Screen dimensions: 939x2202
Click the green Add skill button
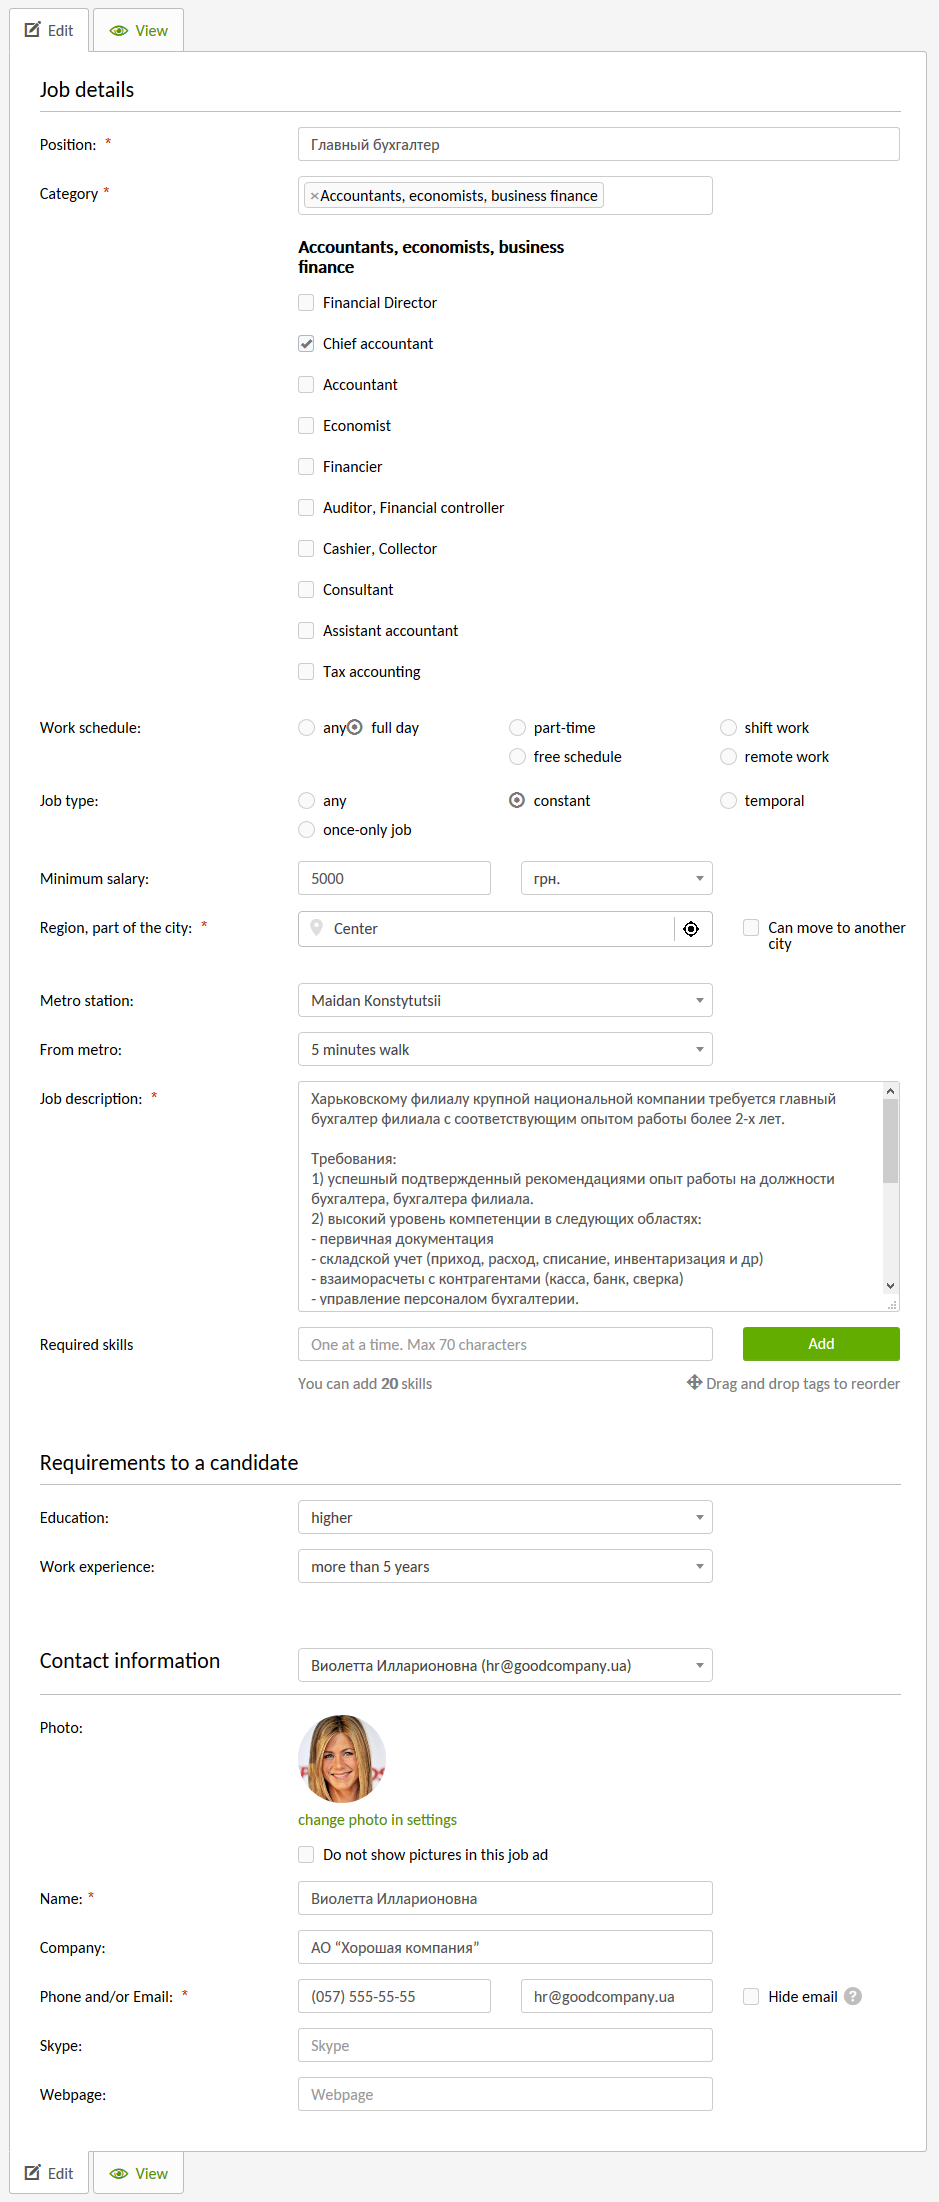pyautogui.click(x=821, y=1344)
